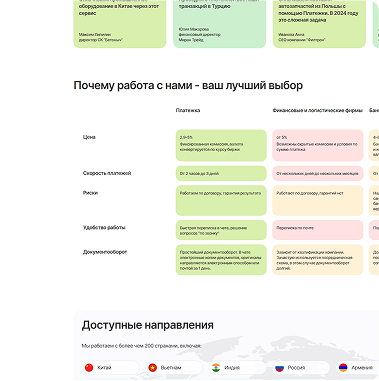379x381 pixels.
Task: Click the India flag icon
Action: pyautogui.click(x=216, y=368)
